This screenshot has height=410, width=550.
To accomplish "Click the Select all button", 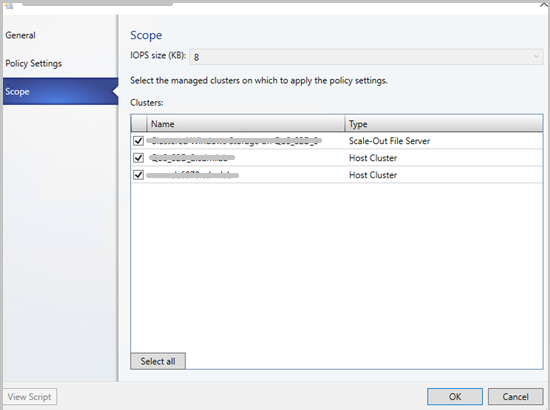I will coord(158,361).
